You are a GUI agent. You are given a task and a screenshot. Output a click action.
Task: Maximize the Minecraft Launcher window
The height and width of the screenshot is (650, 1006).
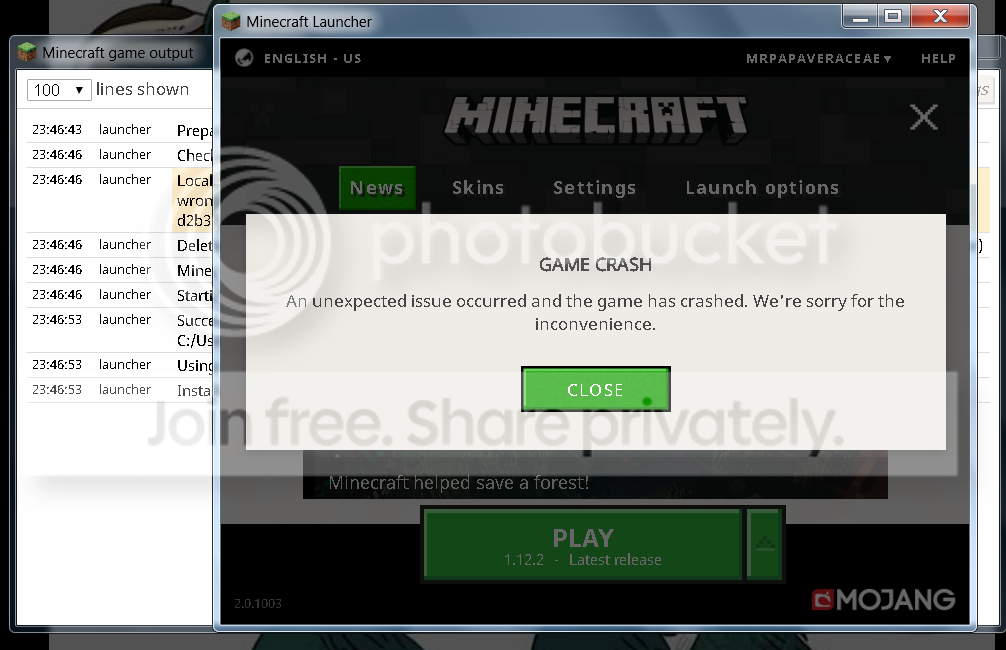coord(893,17)
